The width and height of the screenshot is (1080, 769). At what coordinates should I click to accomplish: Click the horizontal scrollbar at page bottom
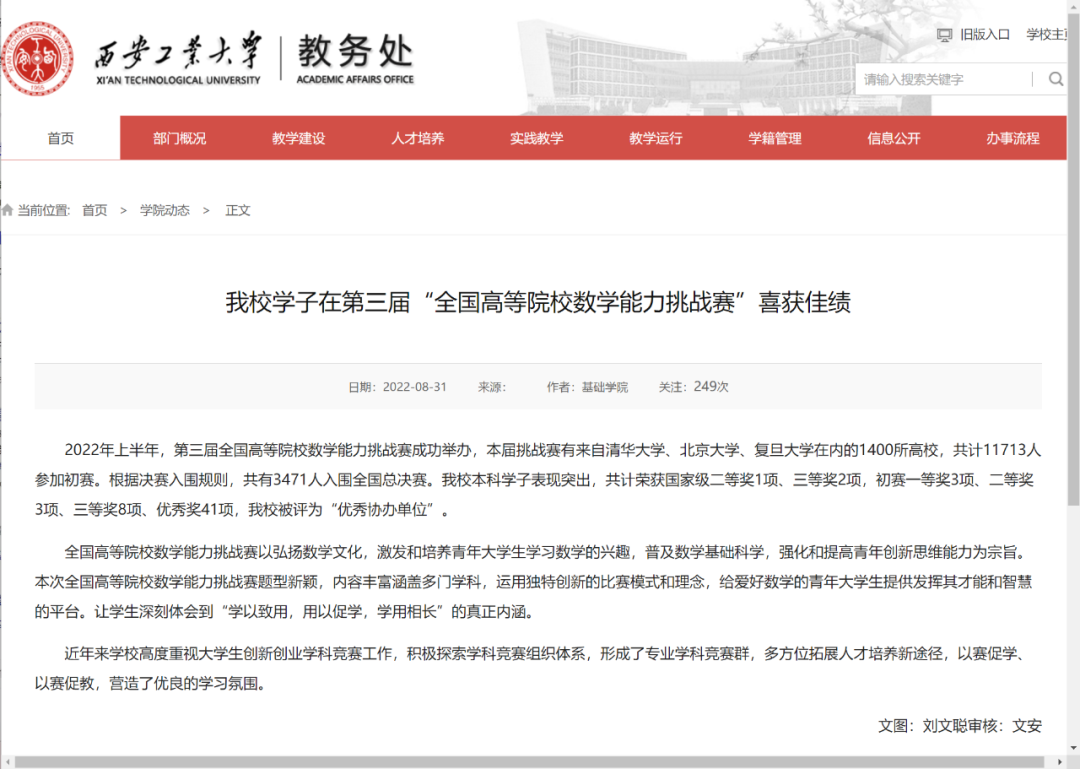[x=540, y=761]
